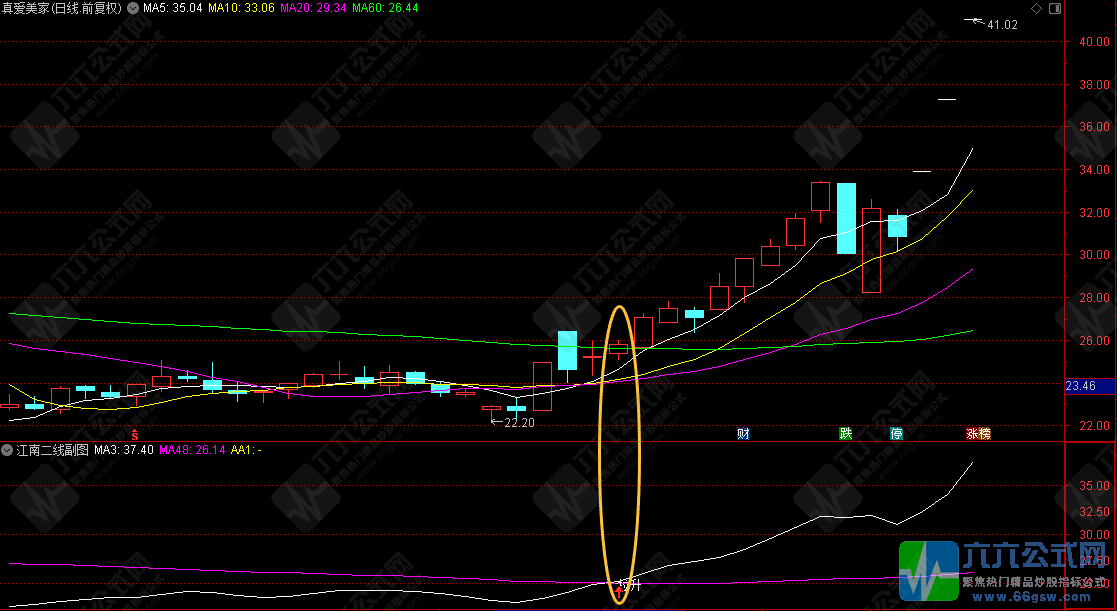Click MA3 label in sub-chart header
Viewport: 1117px width, 611px height.
(x=123, y=450)
